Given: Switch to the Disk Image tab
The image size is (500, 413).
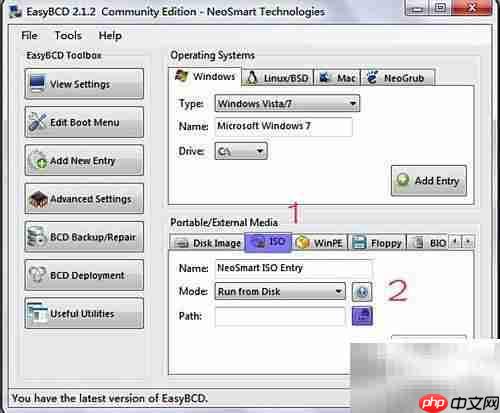Looking at the screenshot, I should (x=207, y=243).
